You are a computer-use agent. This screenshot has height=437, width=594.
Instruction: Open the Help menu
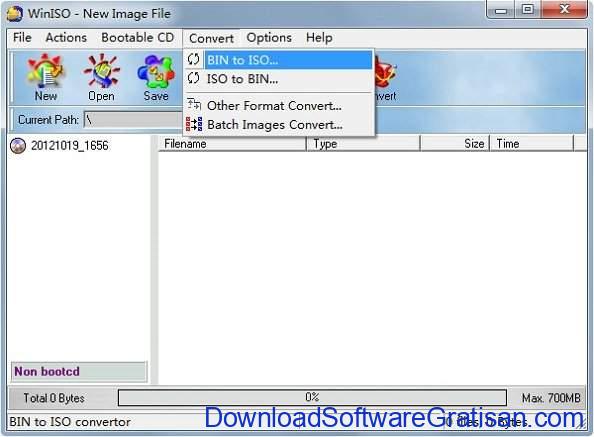point(319,37)
